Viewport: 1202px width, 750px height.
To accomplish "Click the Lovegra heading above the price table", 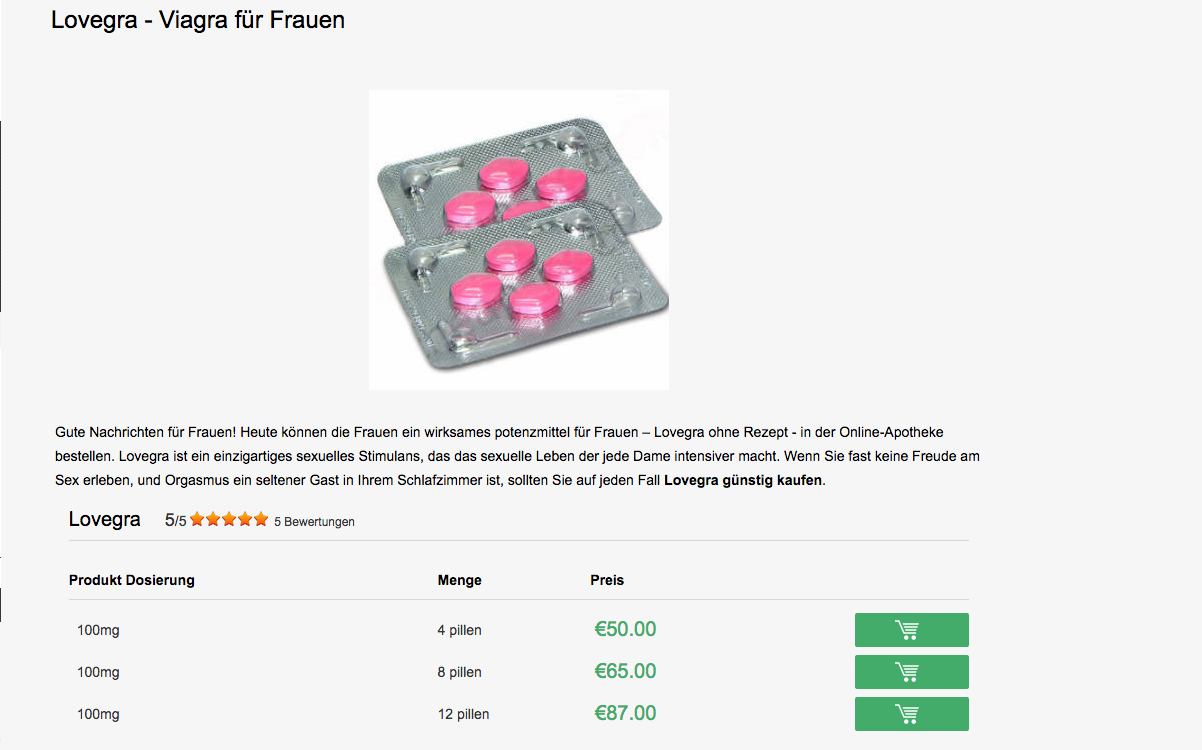I will pos(104,520).
